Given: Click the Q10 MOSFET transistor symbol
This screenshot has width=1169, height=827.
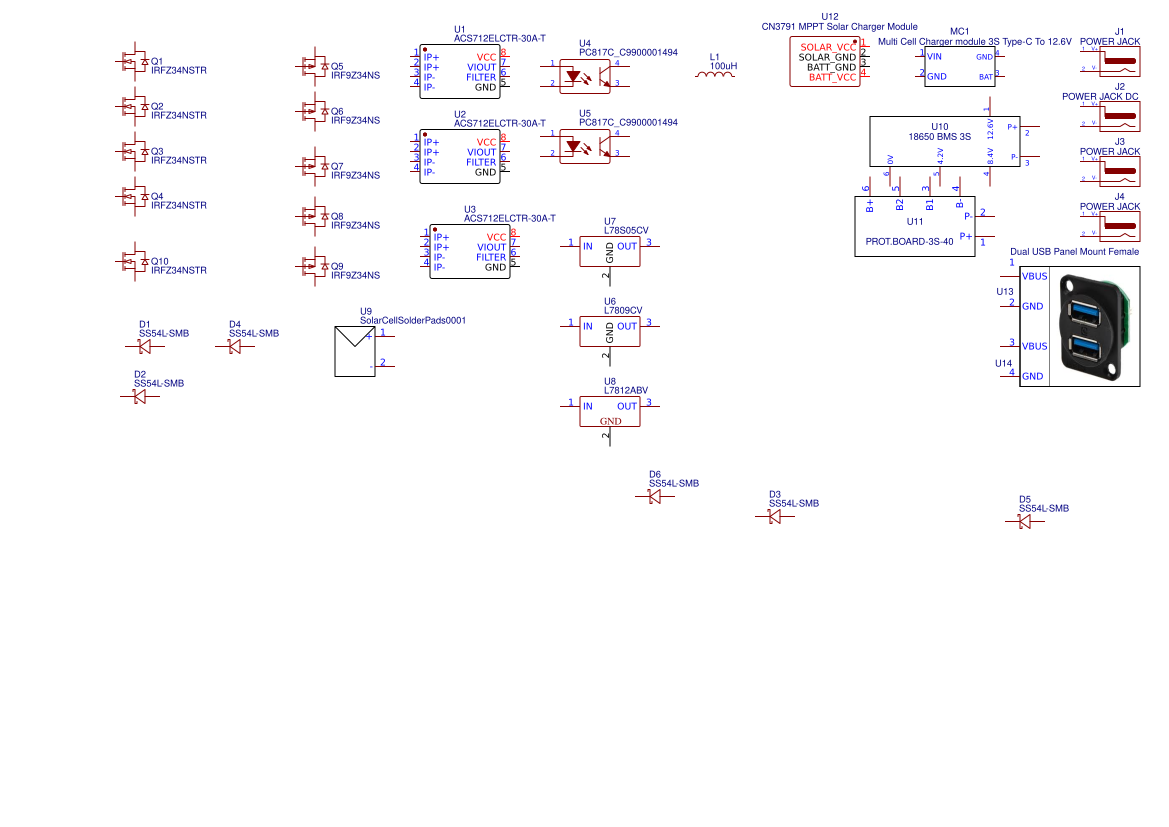Looking at the screenshot, I should 132,262.
